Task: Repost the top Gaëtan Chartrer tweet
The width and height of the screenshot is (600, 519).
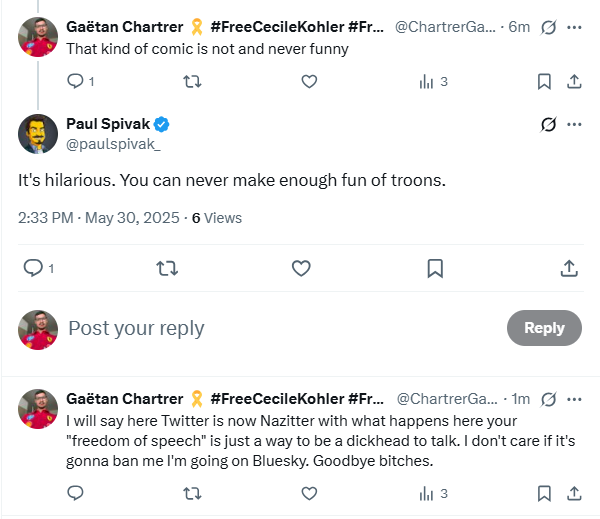Action: click(x=192, y=81)
